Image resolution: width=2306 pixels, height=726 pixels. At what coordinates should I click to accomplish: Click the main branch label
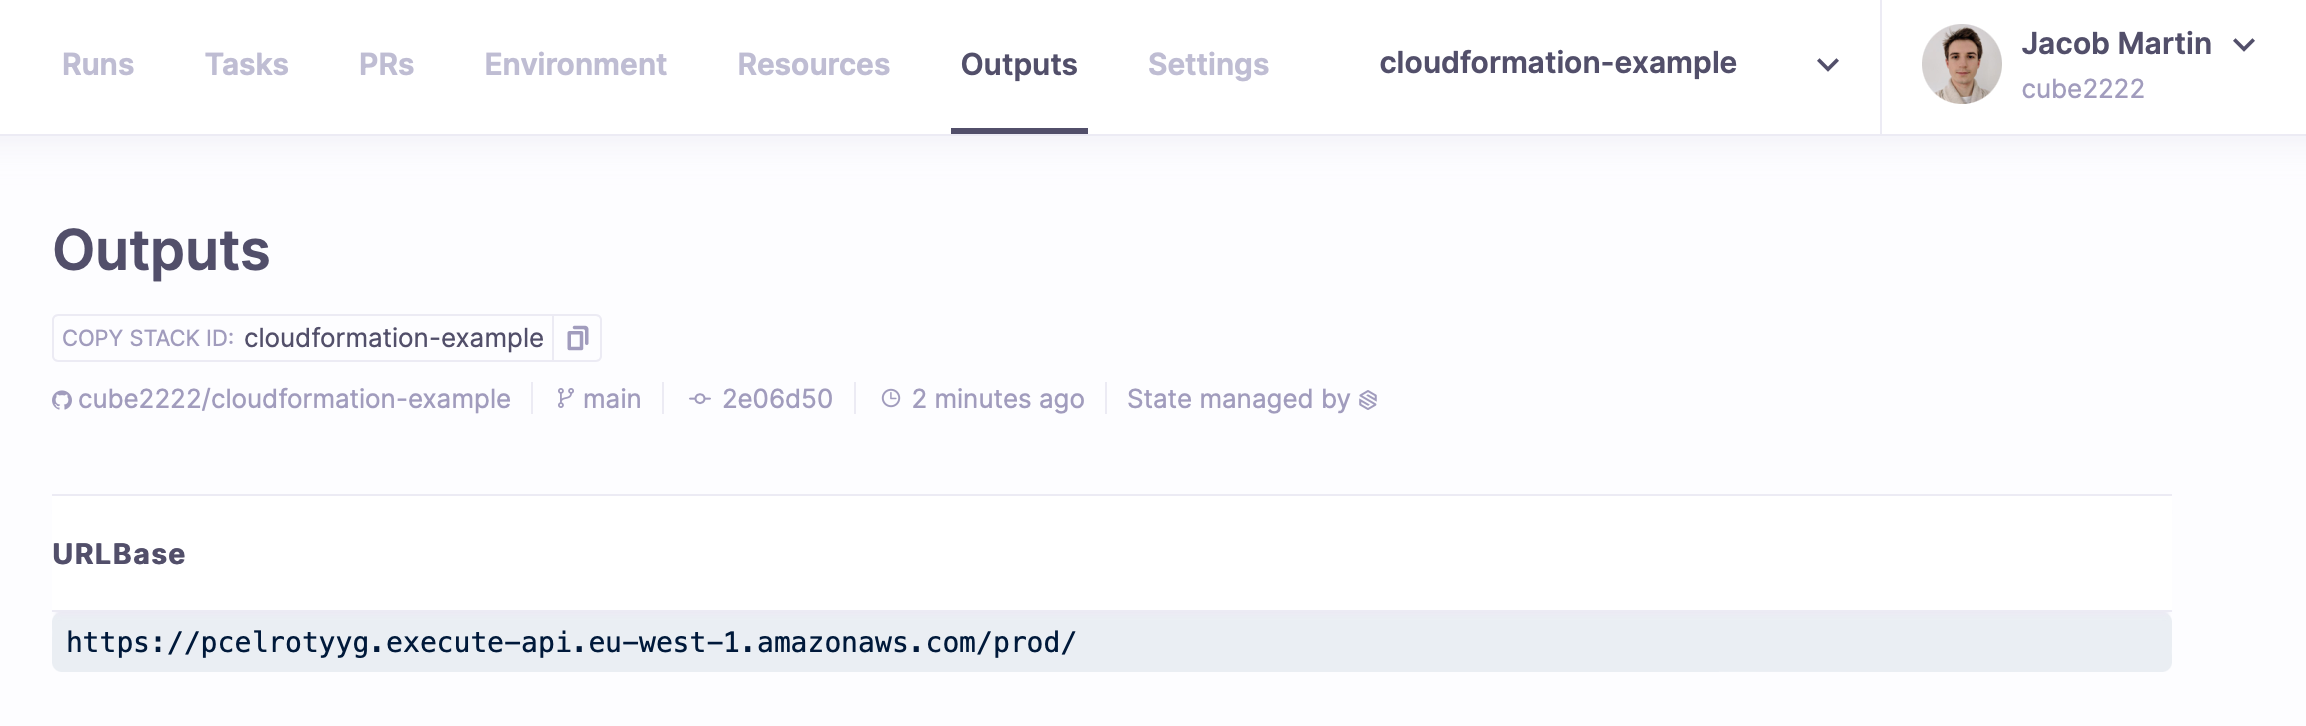point(612,398)
